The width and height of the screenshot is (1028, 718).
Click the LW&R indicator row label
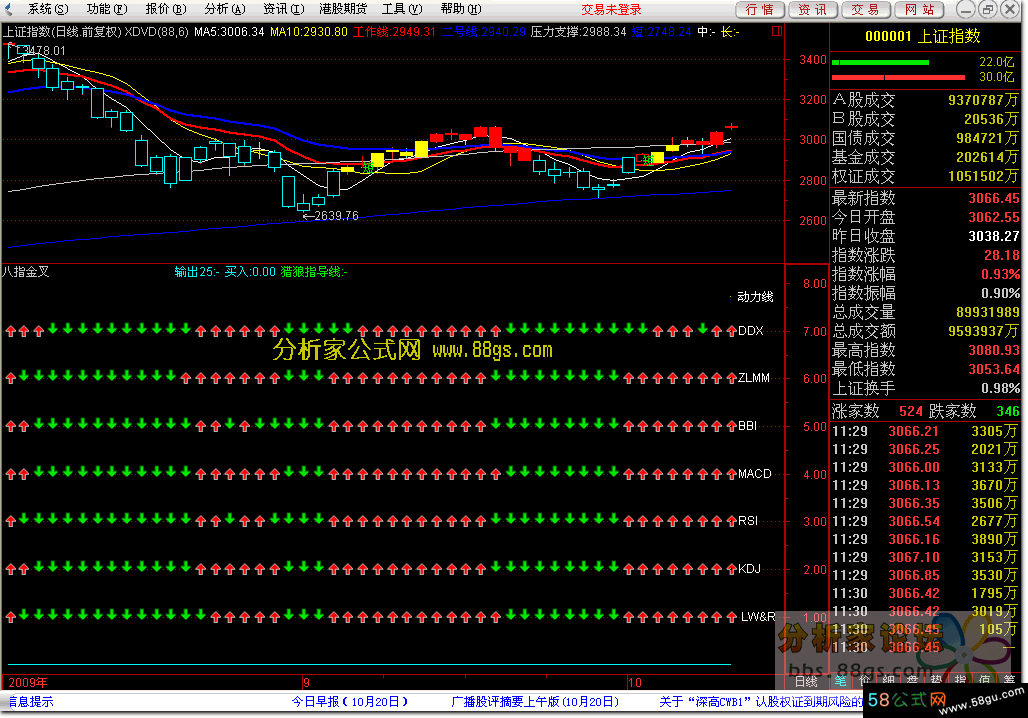tap(758, 617)
